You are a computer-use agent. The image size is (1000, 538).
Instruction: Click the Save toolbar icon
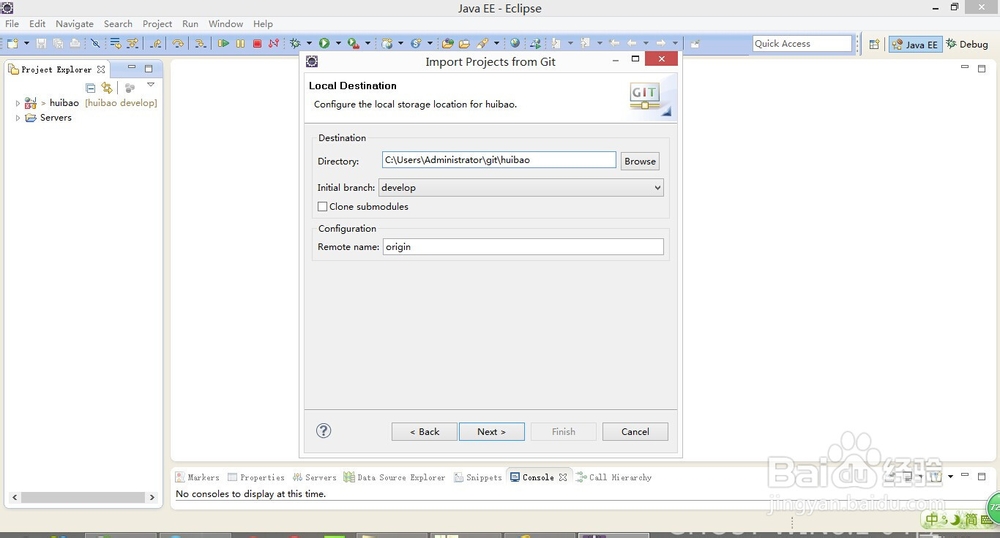click(41, 43)
